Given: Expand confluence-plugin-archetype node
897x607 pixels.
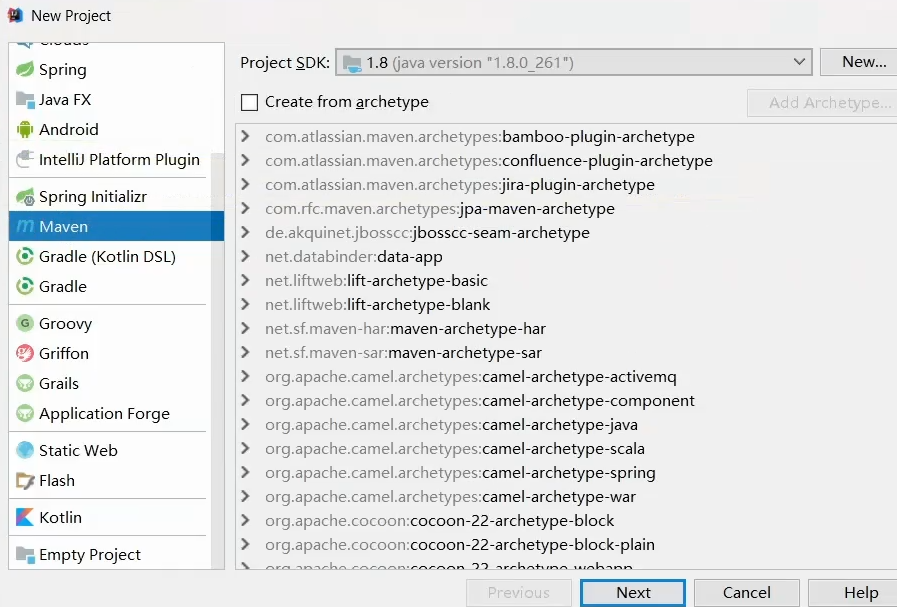Looking at the screenshot, I should (245, 160).
